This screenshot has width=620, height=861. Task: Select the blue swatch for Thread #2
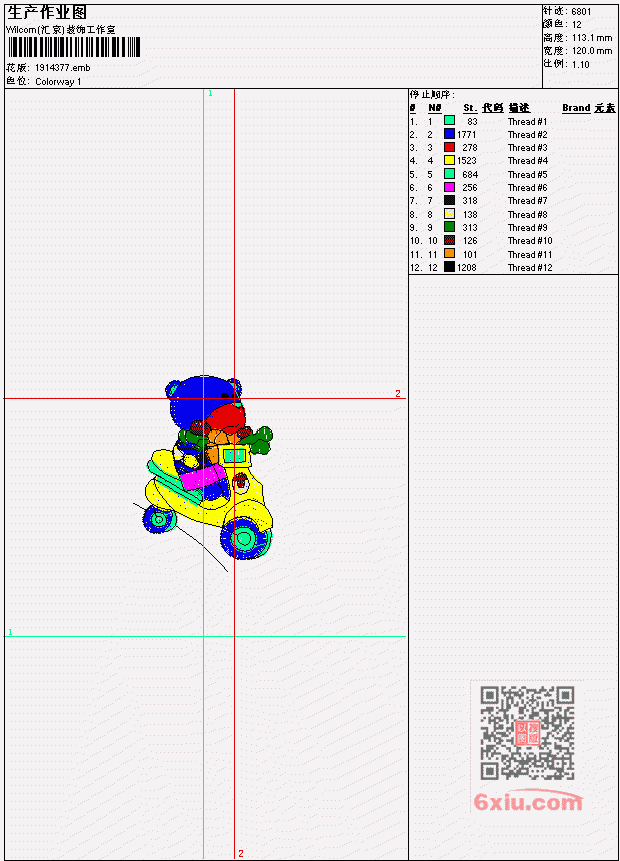pyautogui.click(x=449, y=134)
